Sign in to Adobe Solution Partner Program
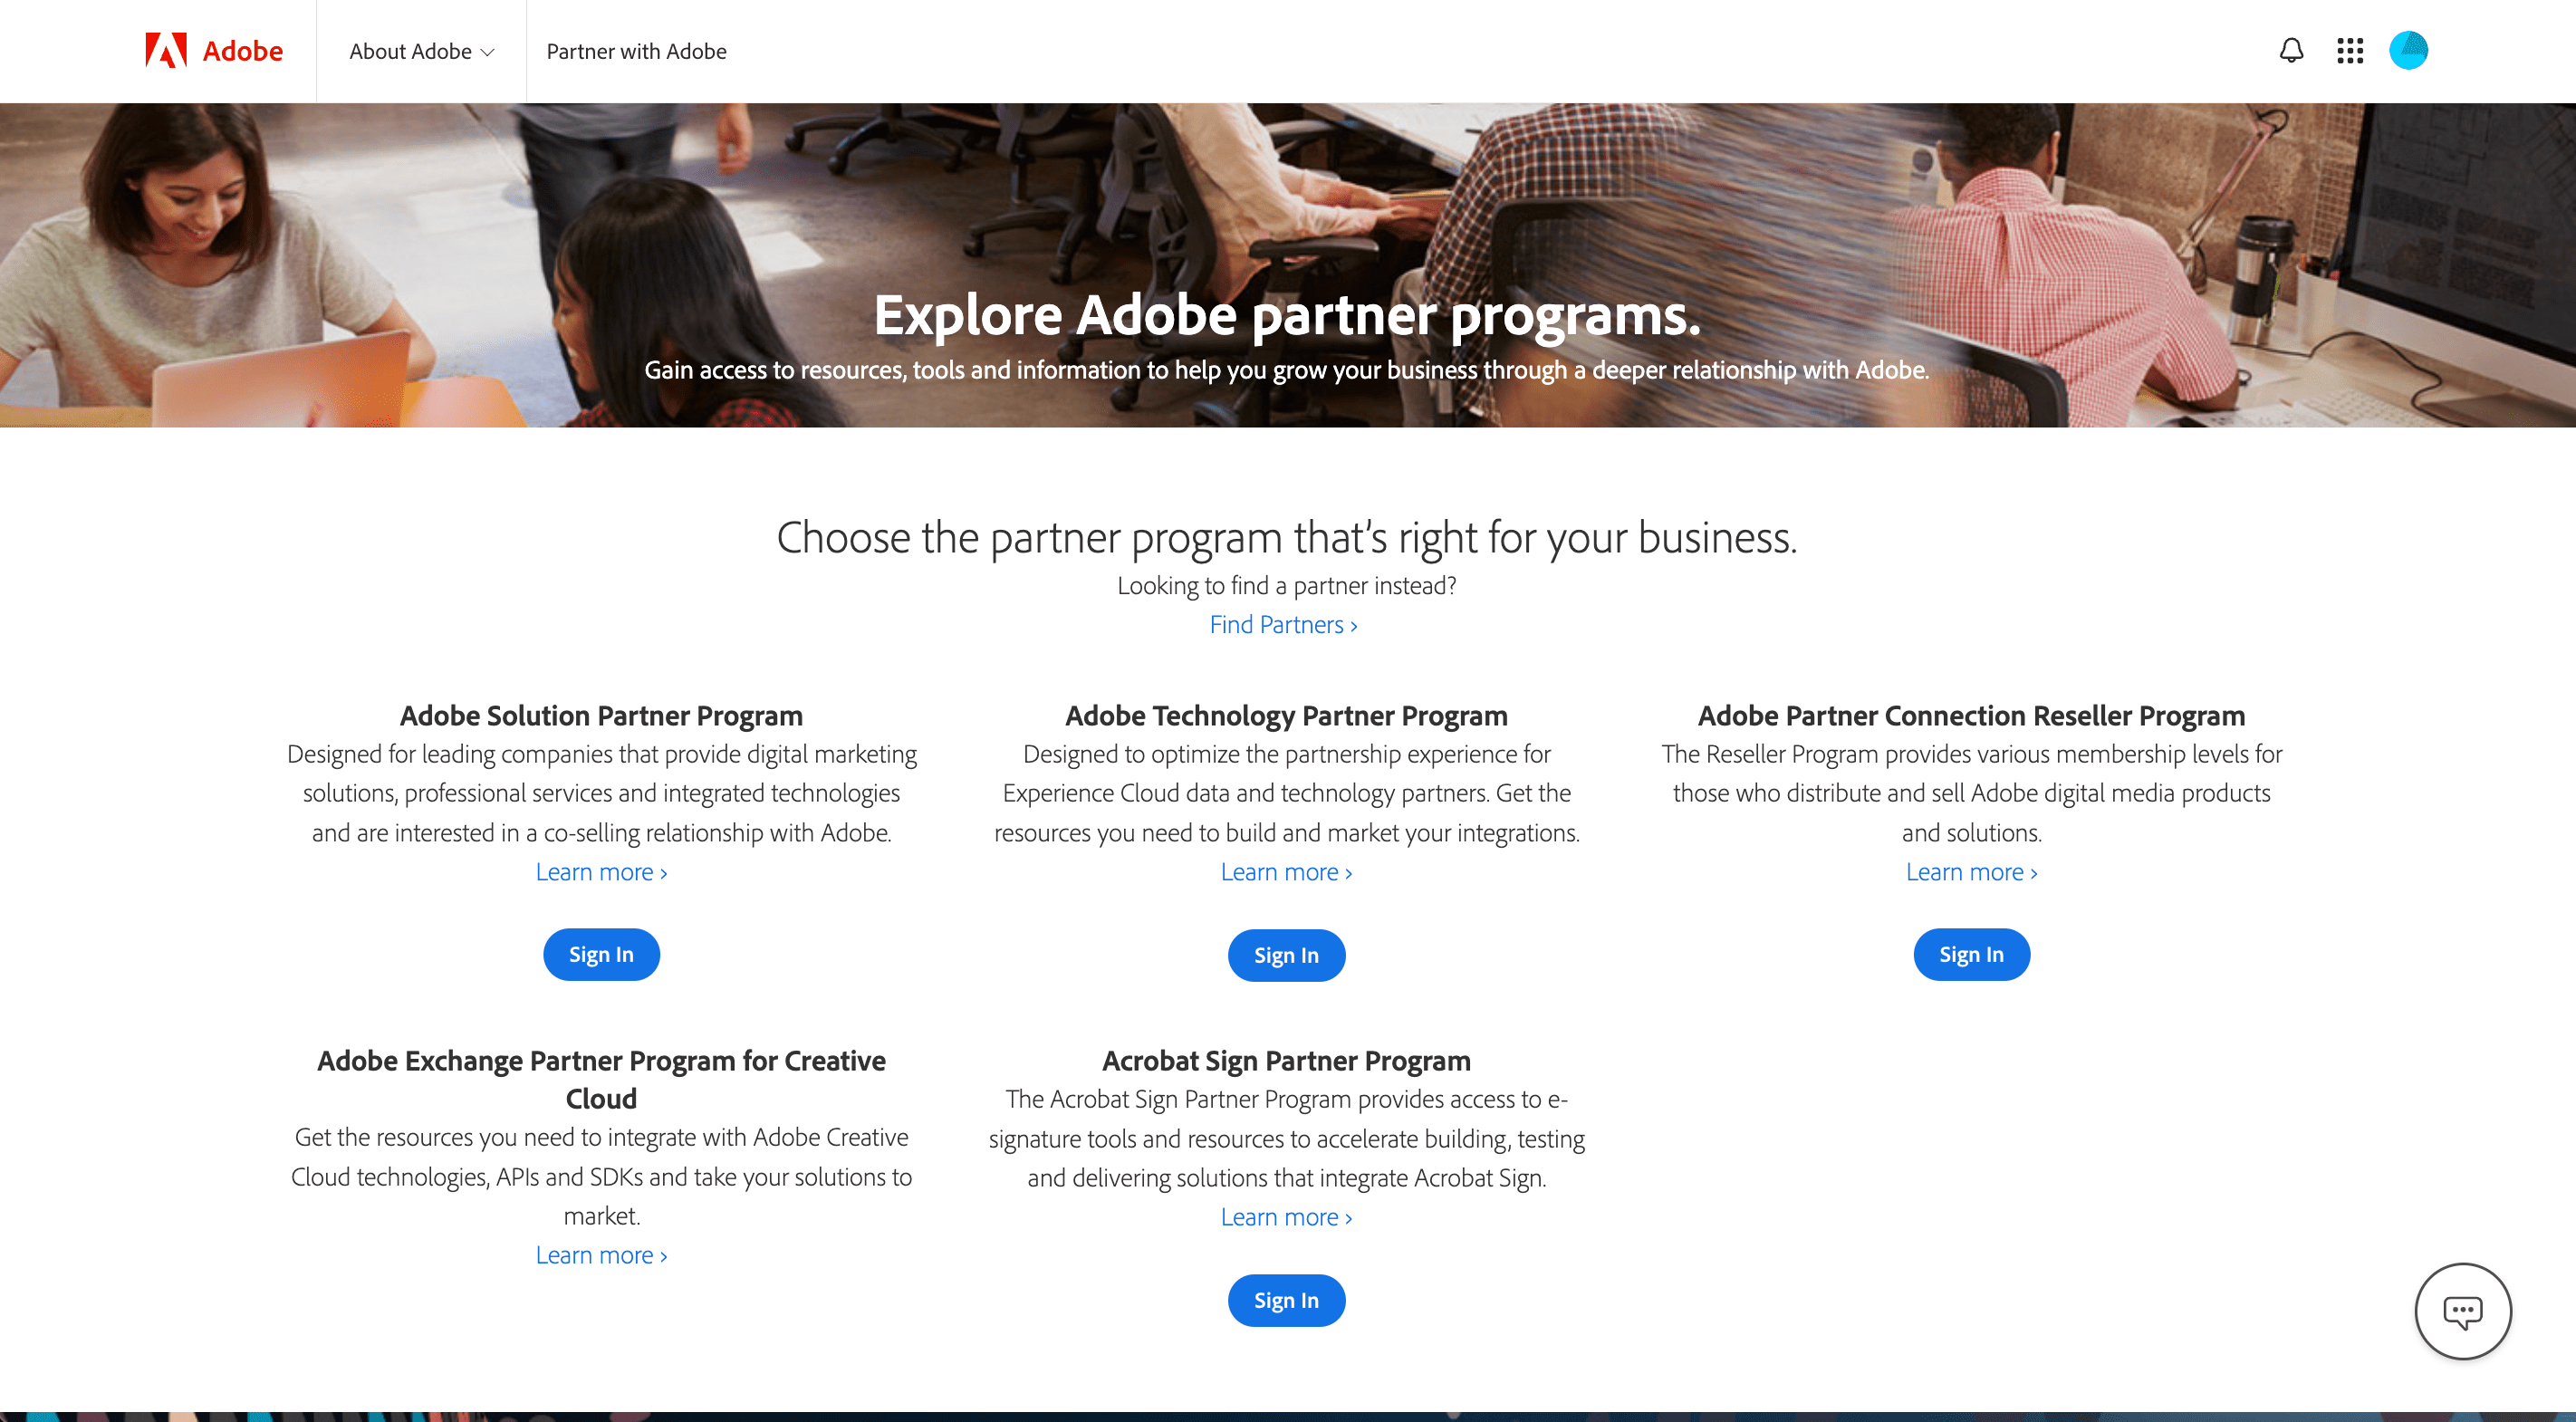 pyautogui.click(x=601, y=955)
